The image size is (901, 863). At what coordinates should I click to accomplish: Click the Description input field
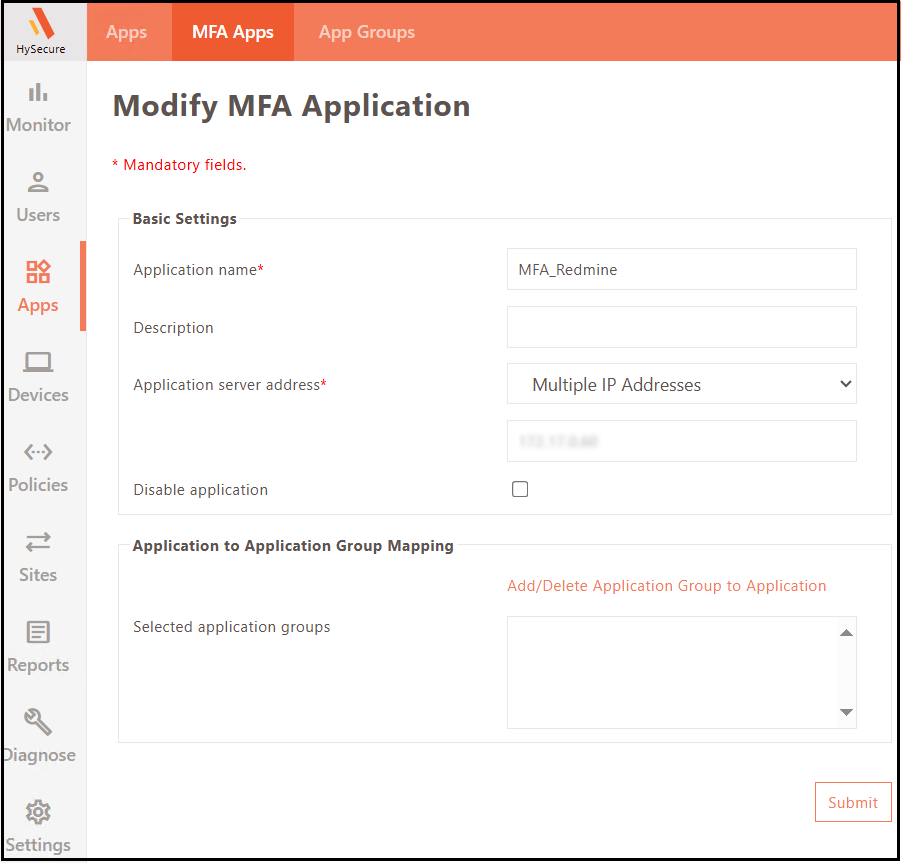click(x=681, y=327)
